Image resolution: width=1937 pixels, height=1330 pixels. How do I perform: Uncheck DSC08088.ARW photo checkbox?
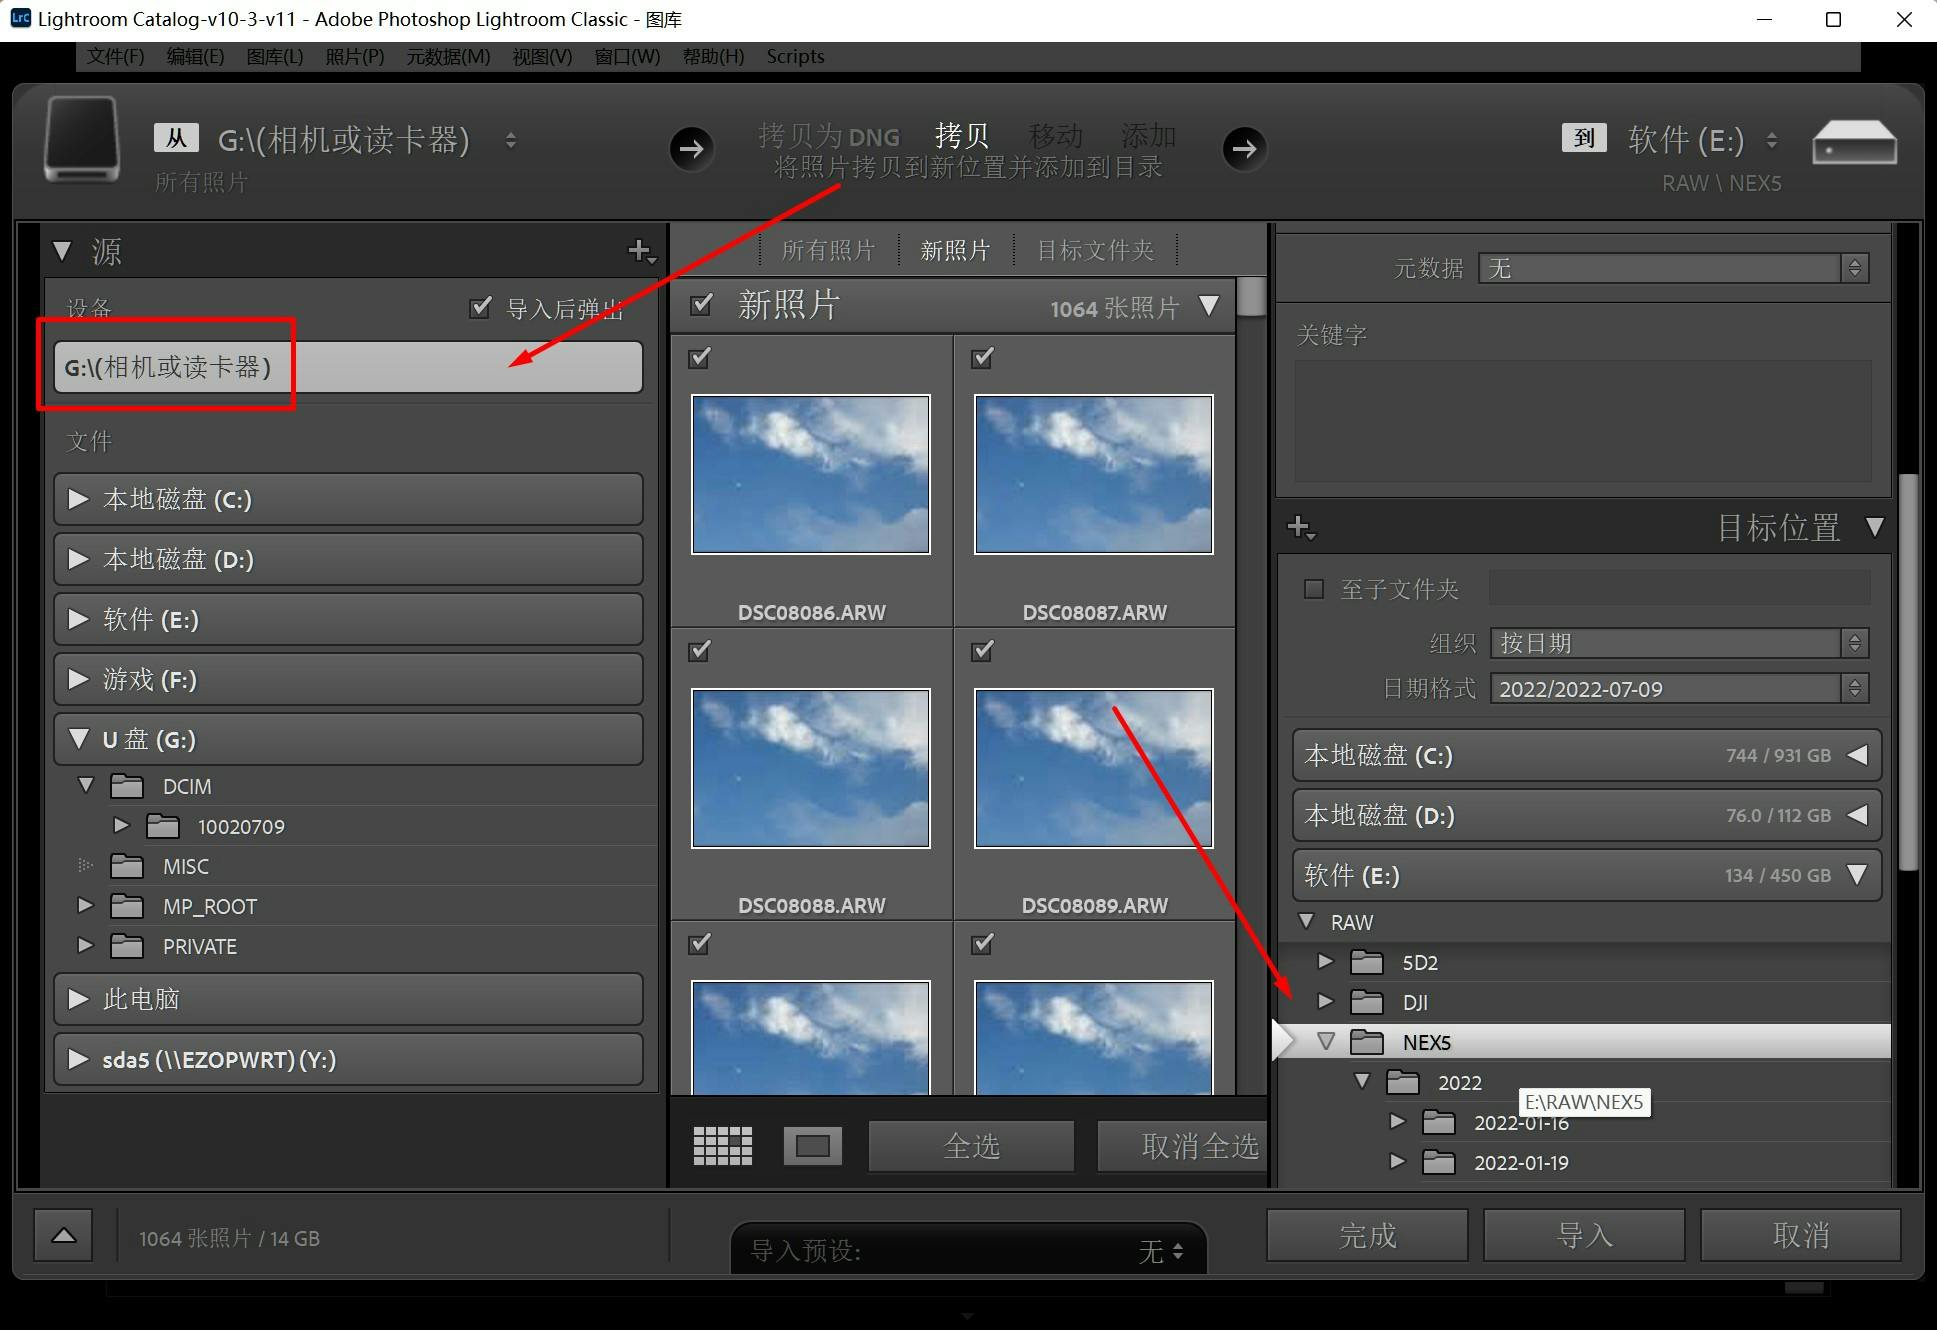700,651
